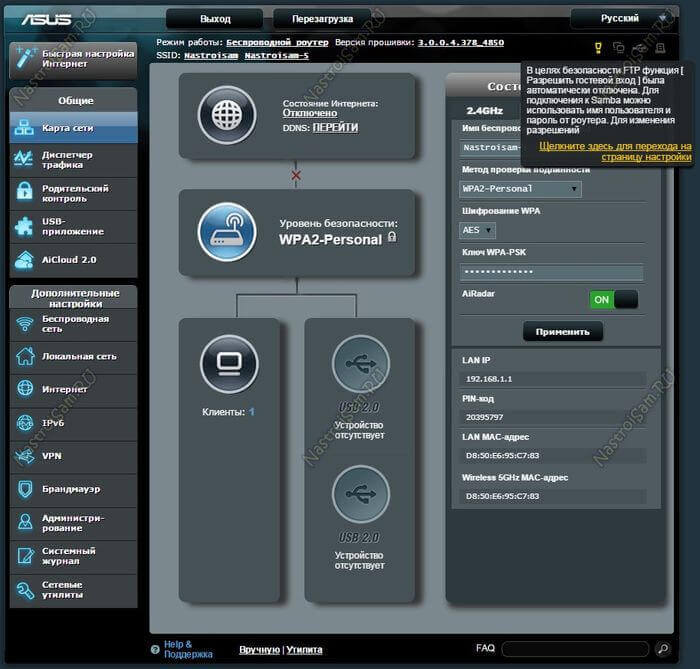Open the ПЕРЕЙТИ DDNS link
The width and height of the screenshot is (700, 669).
click(x=335, y=128)
